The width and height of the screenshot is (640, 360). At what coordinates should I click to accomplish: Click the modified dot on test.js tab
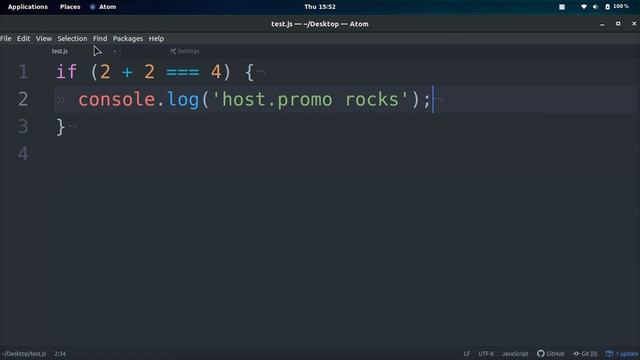[x=115, y=51]
